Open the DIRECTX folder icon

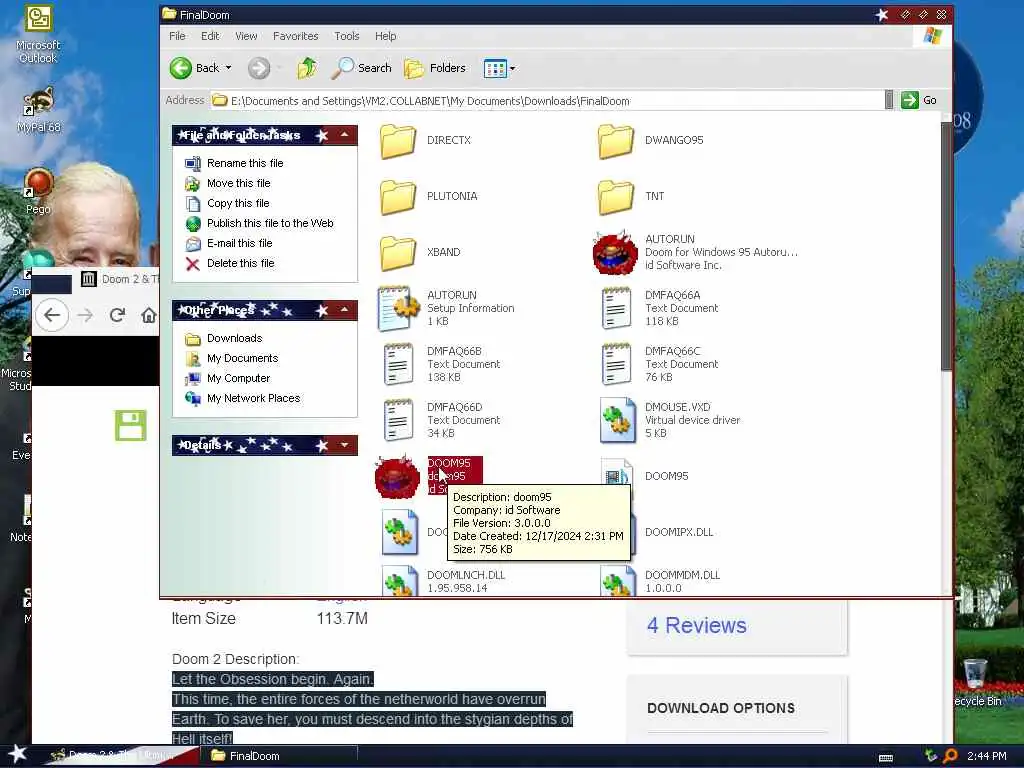pyautogui.click(x=398, y=141)
